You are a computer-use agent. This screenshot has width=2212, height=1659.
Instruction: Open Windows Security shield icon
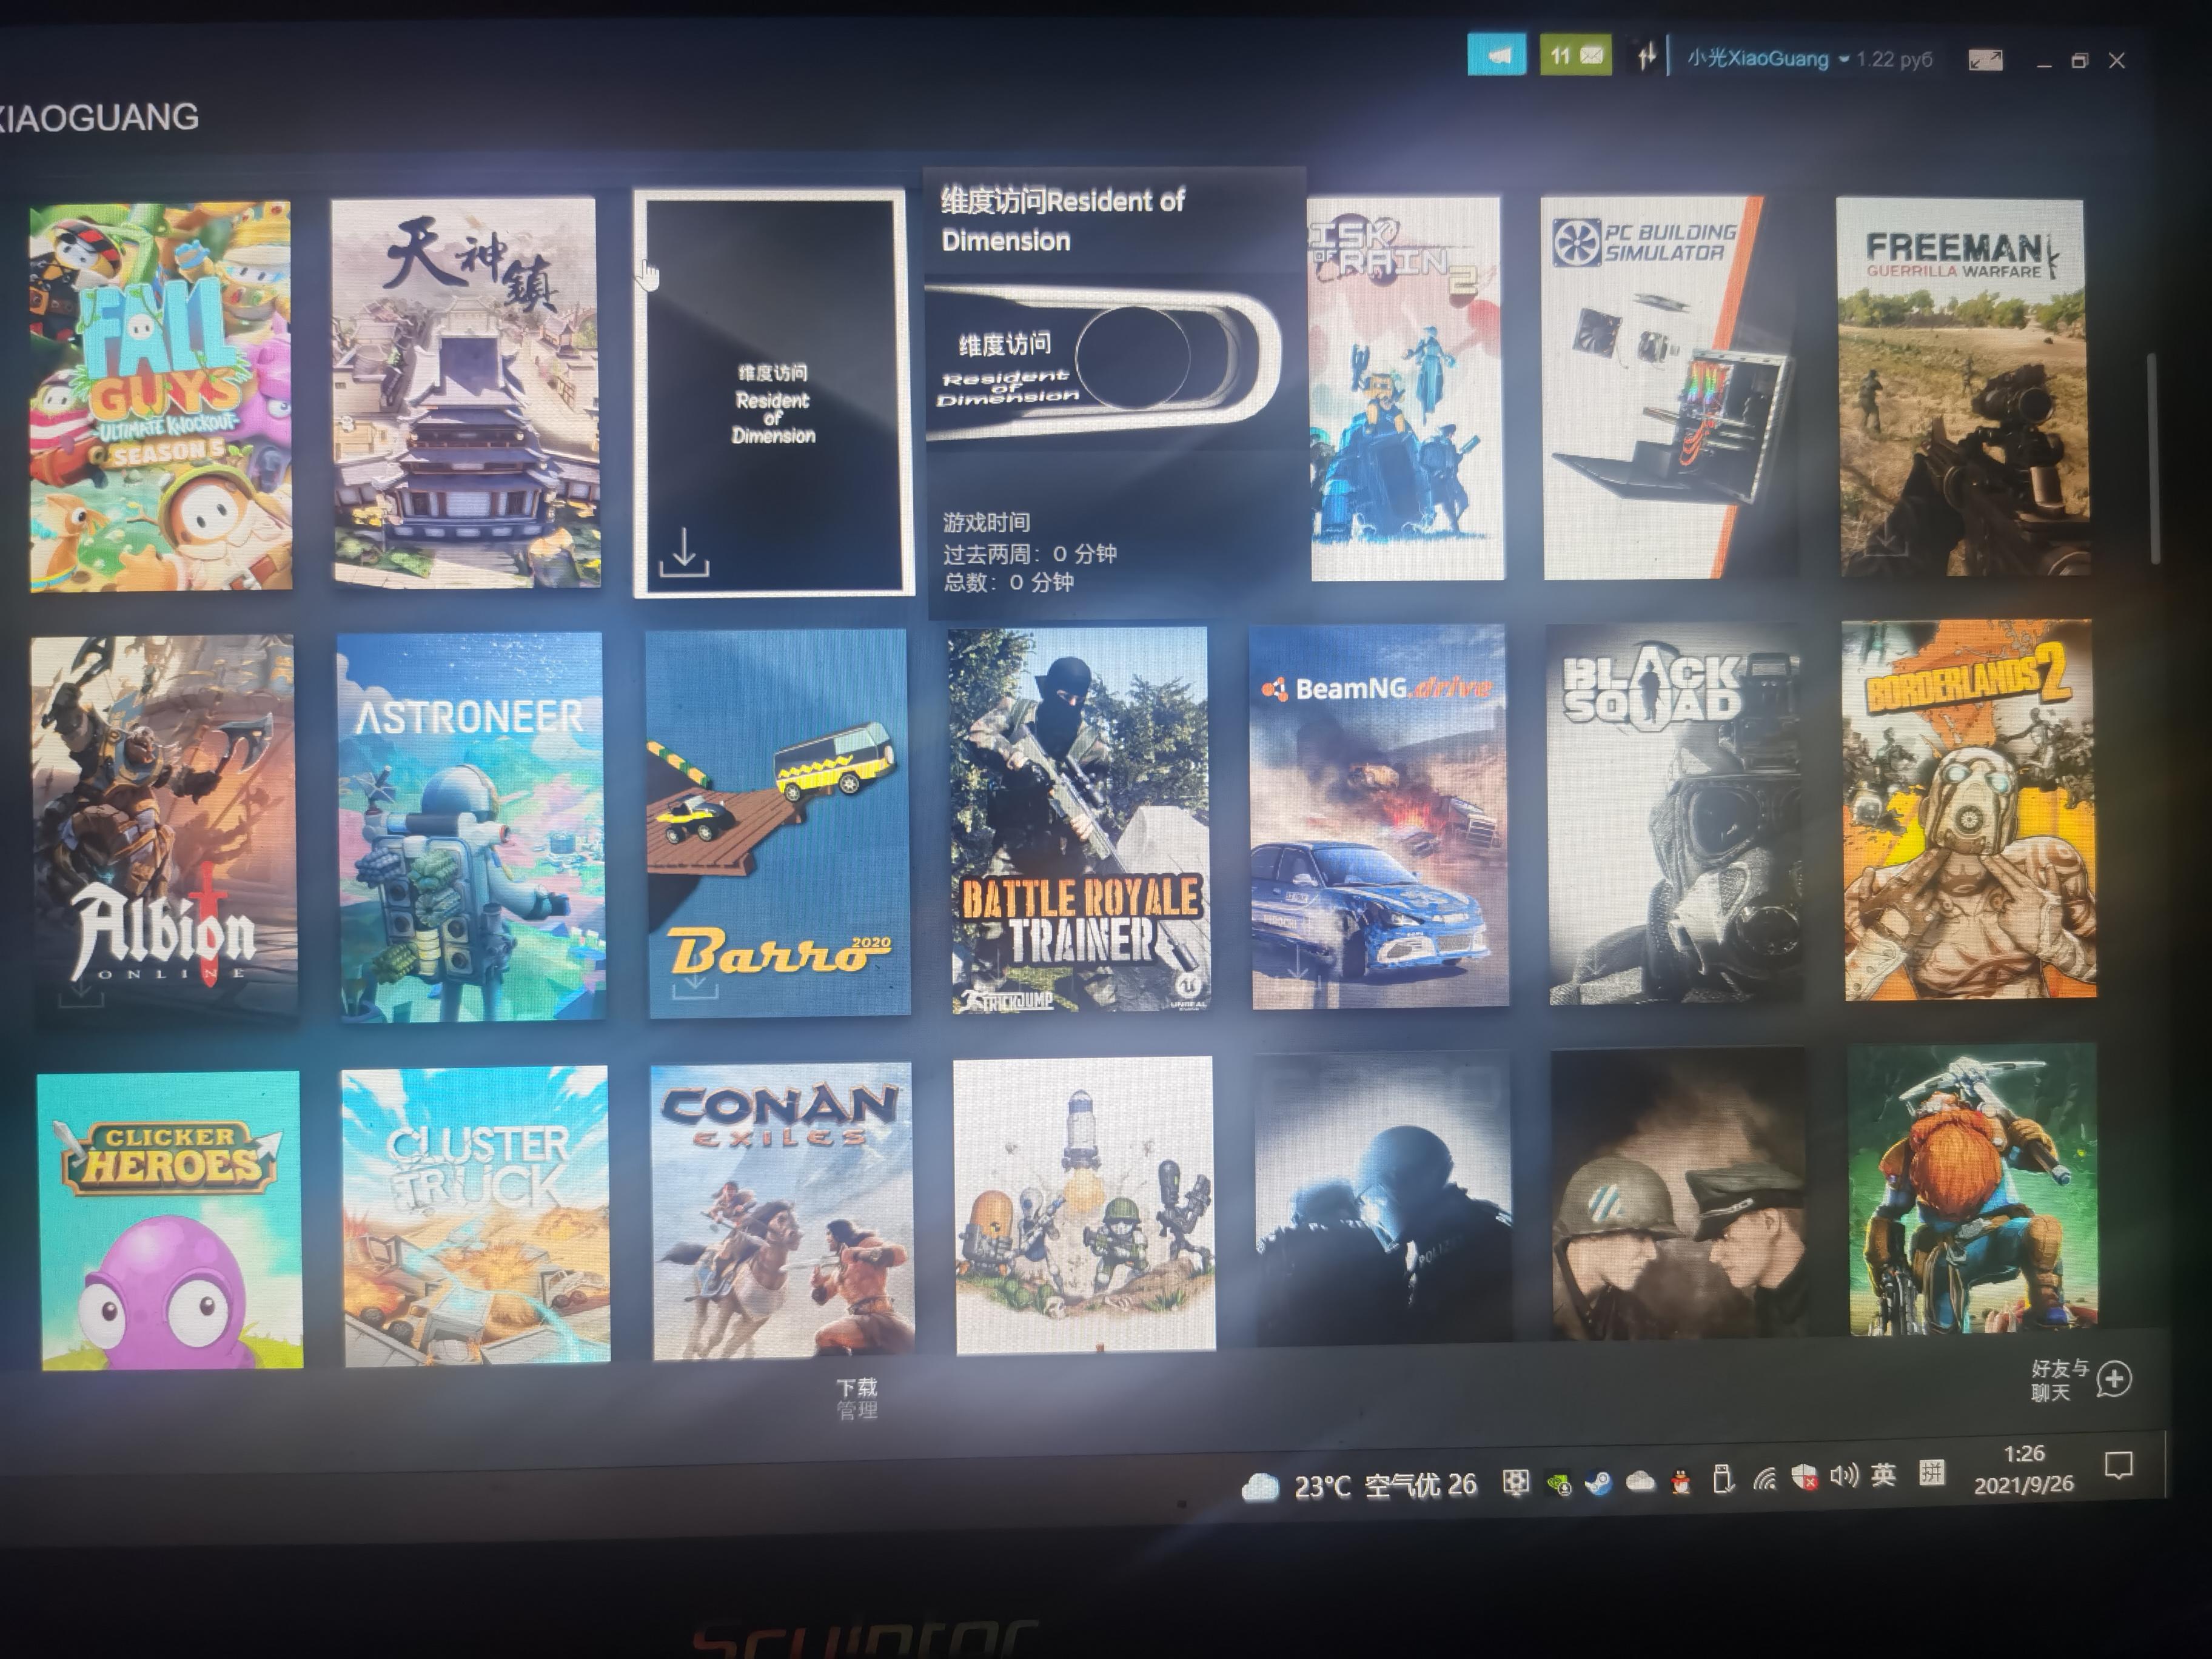1804,1477
